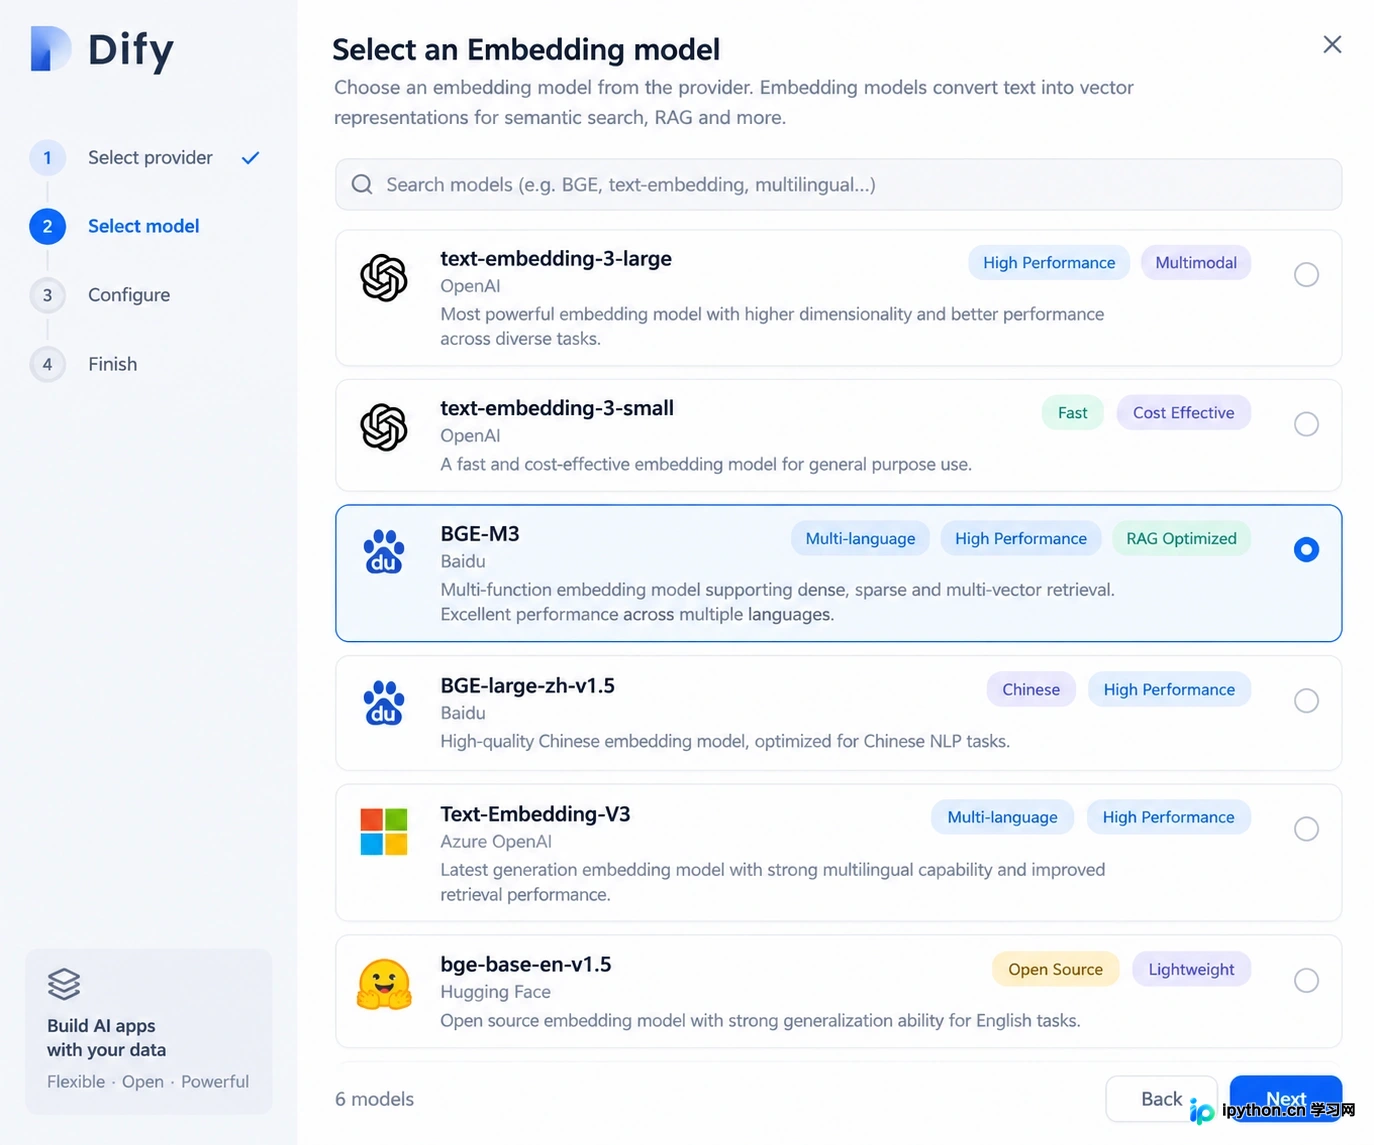Screen dimensions: 1374x1145
Task: Click the Back button
Action: click(1161, 1099)
